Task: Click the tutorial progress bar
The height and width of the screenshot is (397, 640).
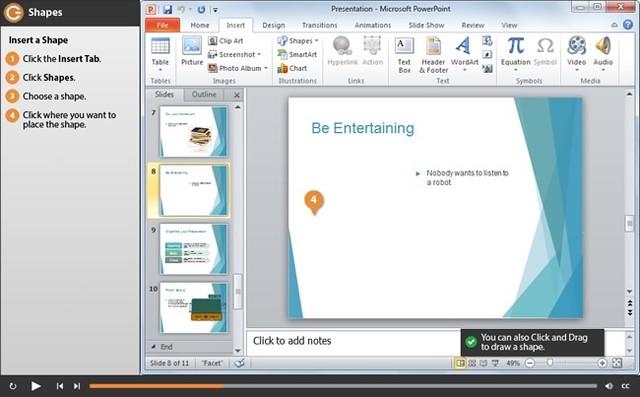Action: click(343, 386)
